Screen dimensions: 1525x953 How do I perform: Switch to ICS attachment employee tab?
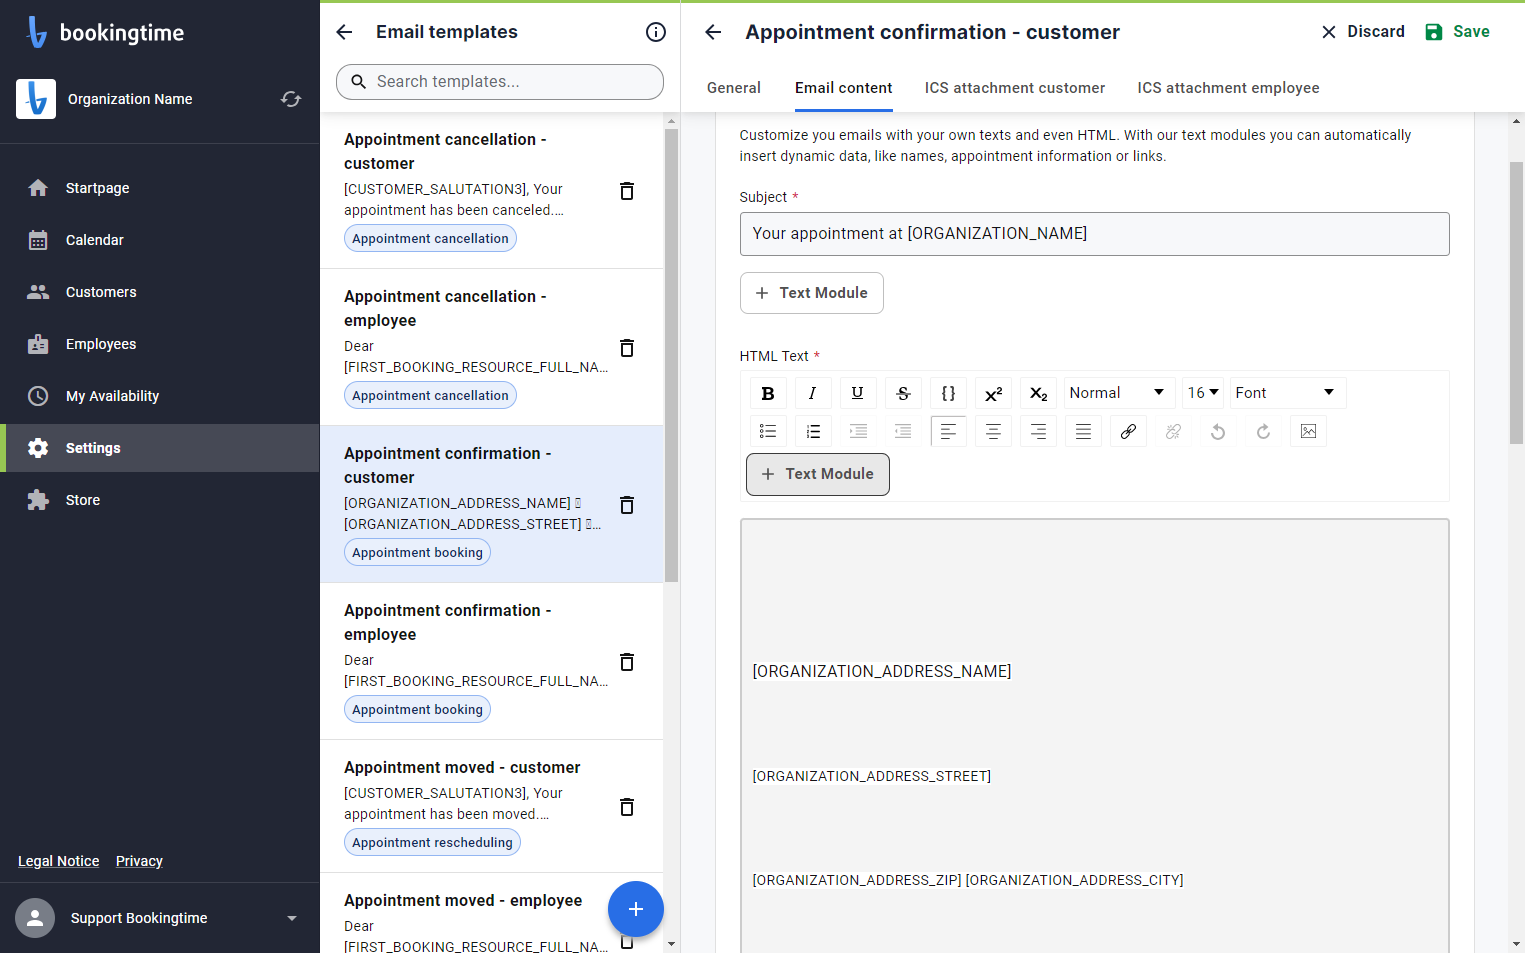[x=1228, y=88]
